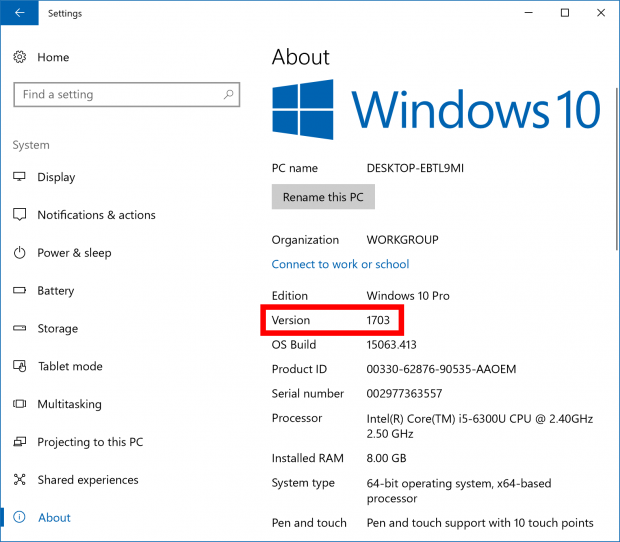Open the Tablet mode settings
Screen dimensions: 620x542
point(70,366)
